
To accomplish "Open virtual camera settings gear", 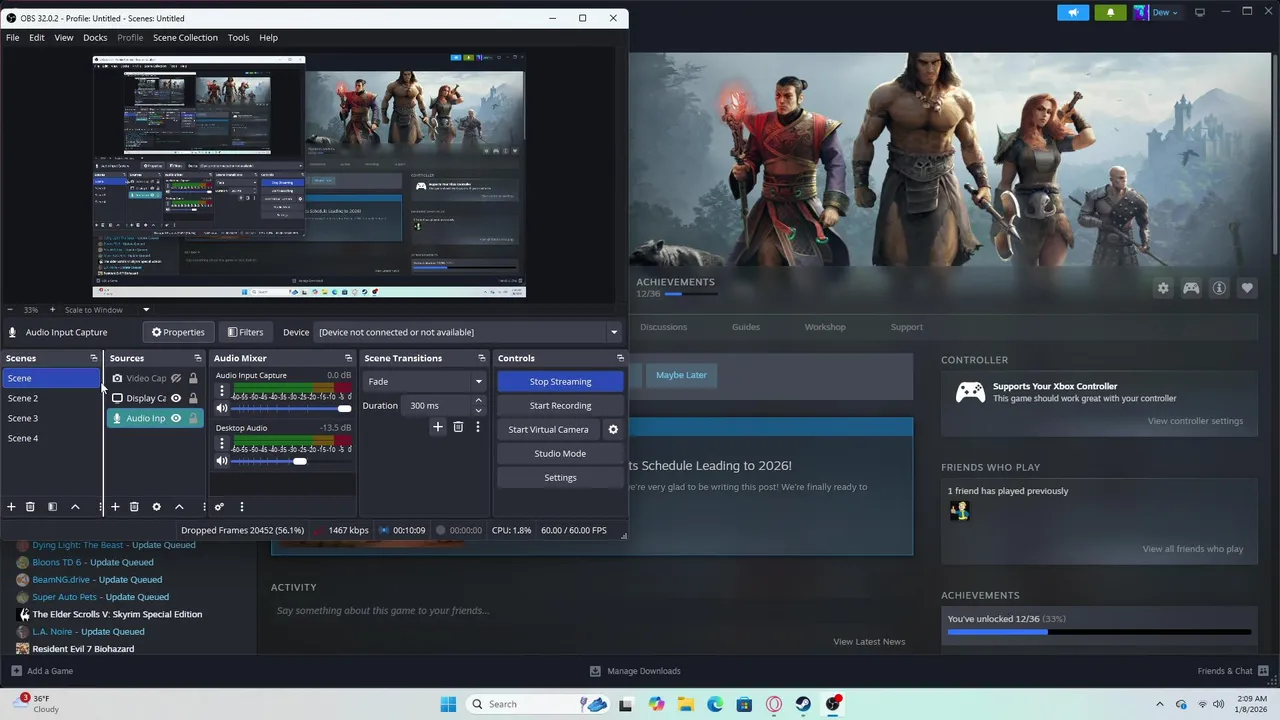I will click(613, 430).
